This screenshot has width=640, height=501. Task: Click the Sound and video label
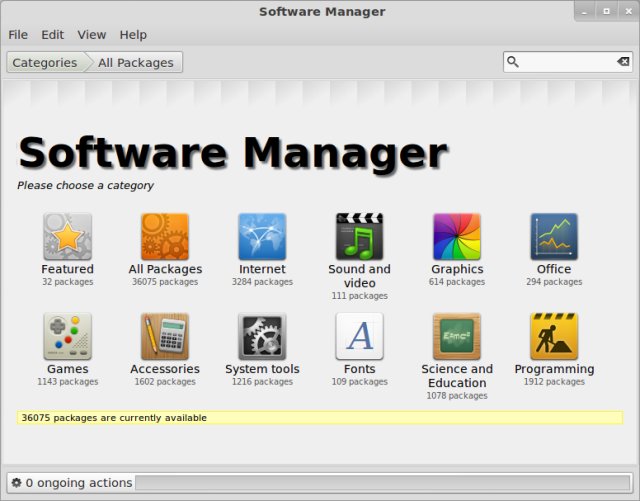[x=359, y=276]
